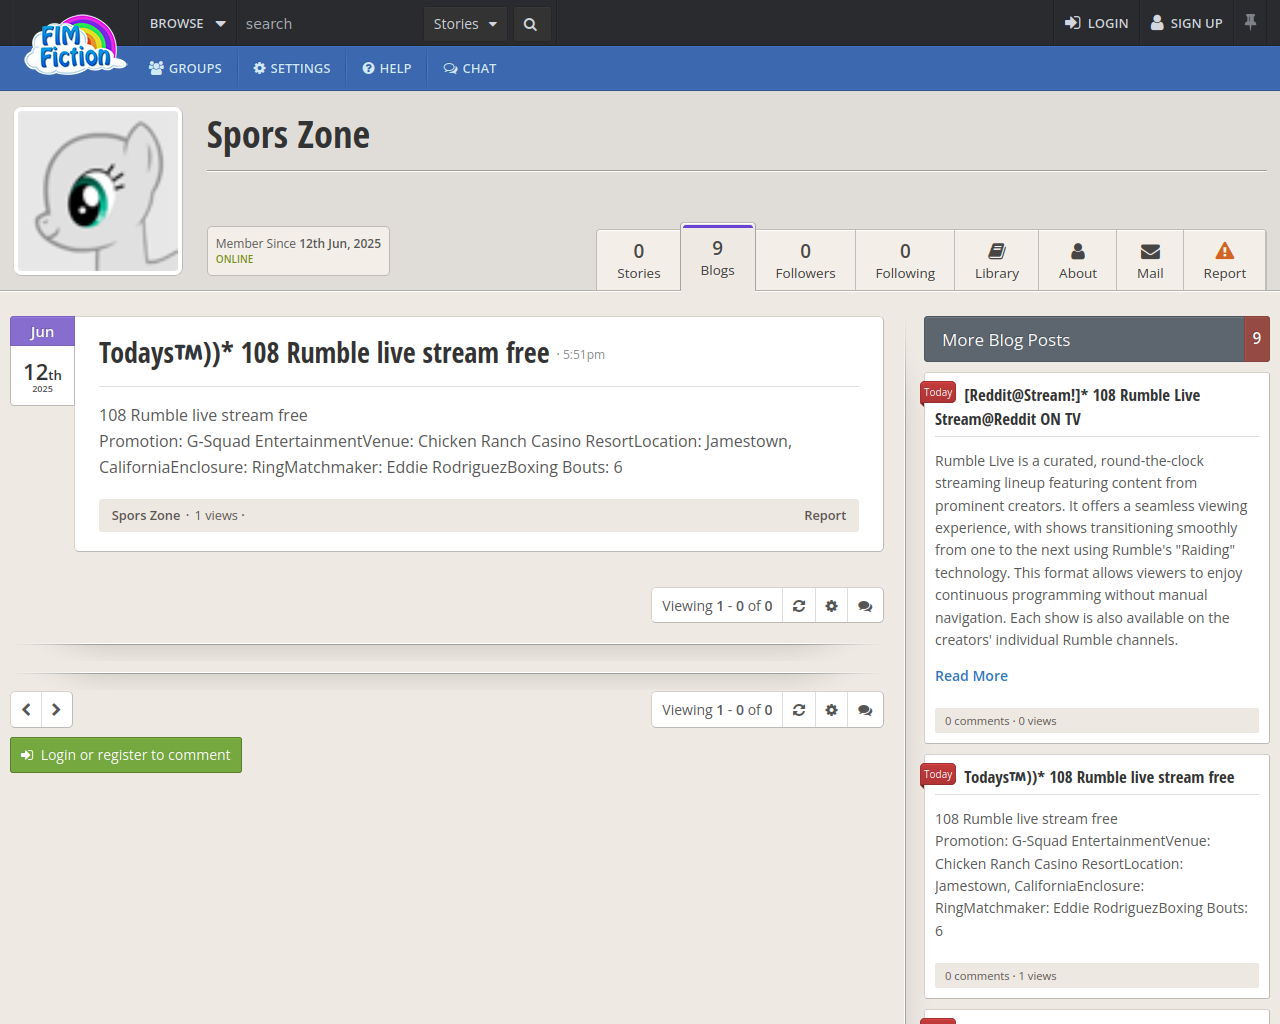The width and height of the screenshot is (1280, 1024).
Task: Click the magnifier search button
Action: pos(531,24)
